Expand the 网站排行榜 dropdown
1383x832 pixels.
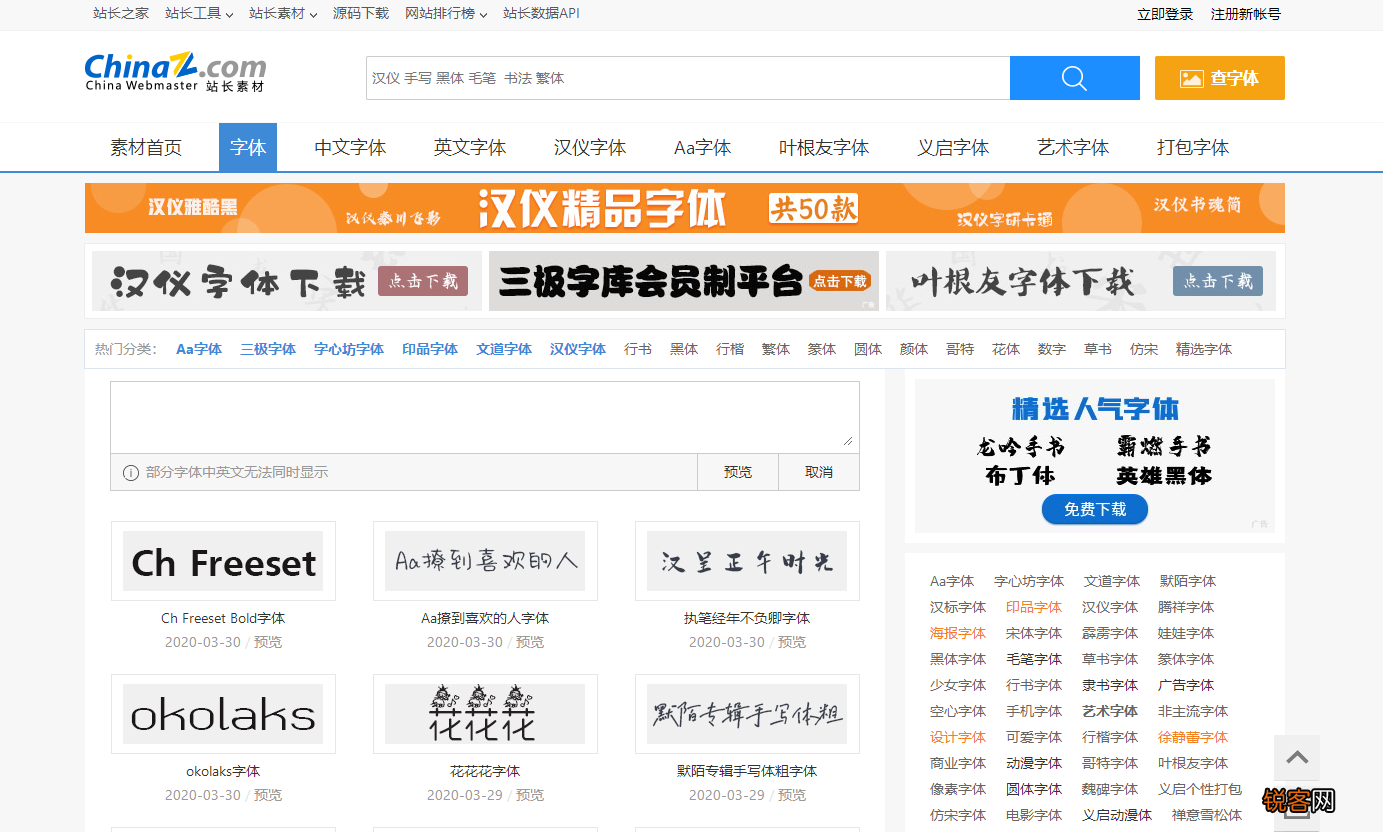pos(446,14)
